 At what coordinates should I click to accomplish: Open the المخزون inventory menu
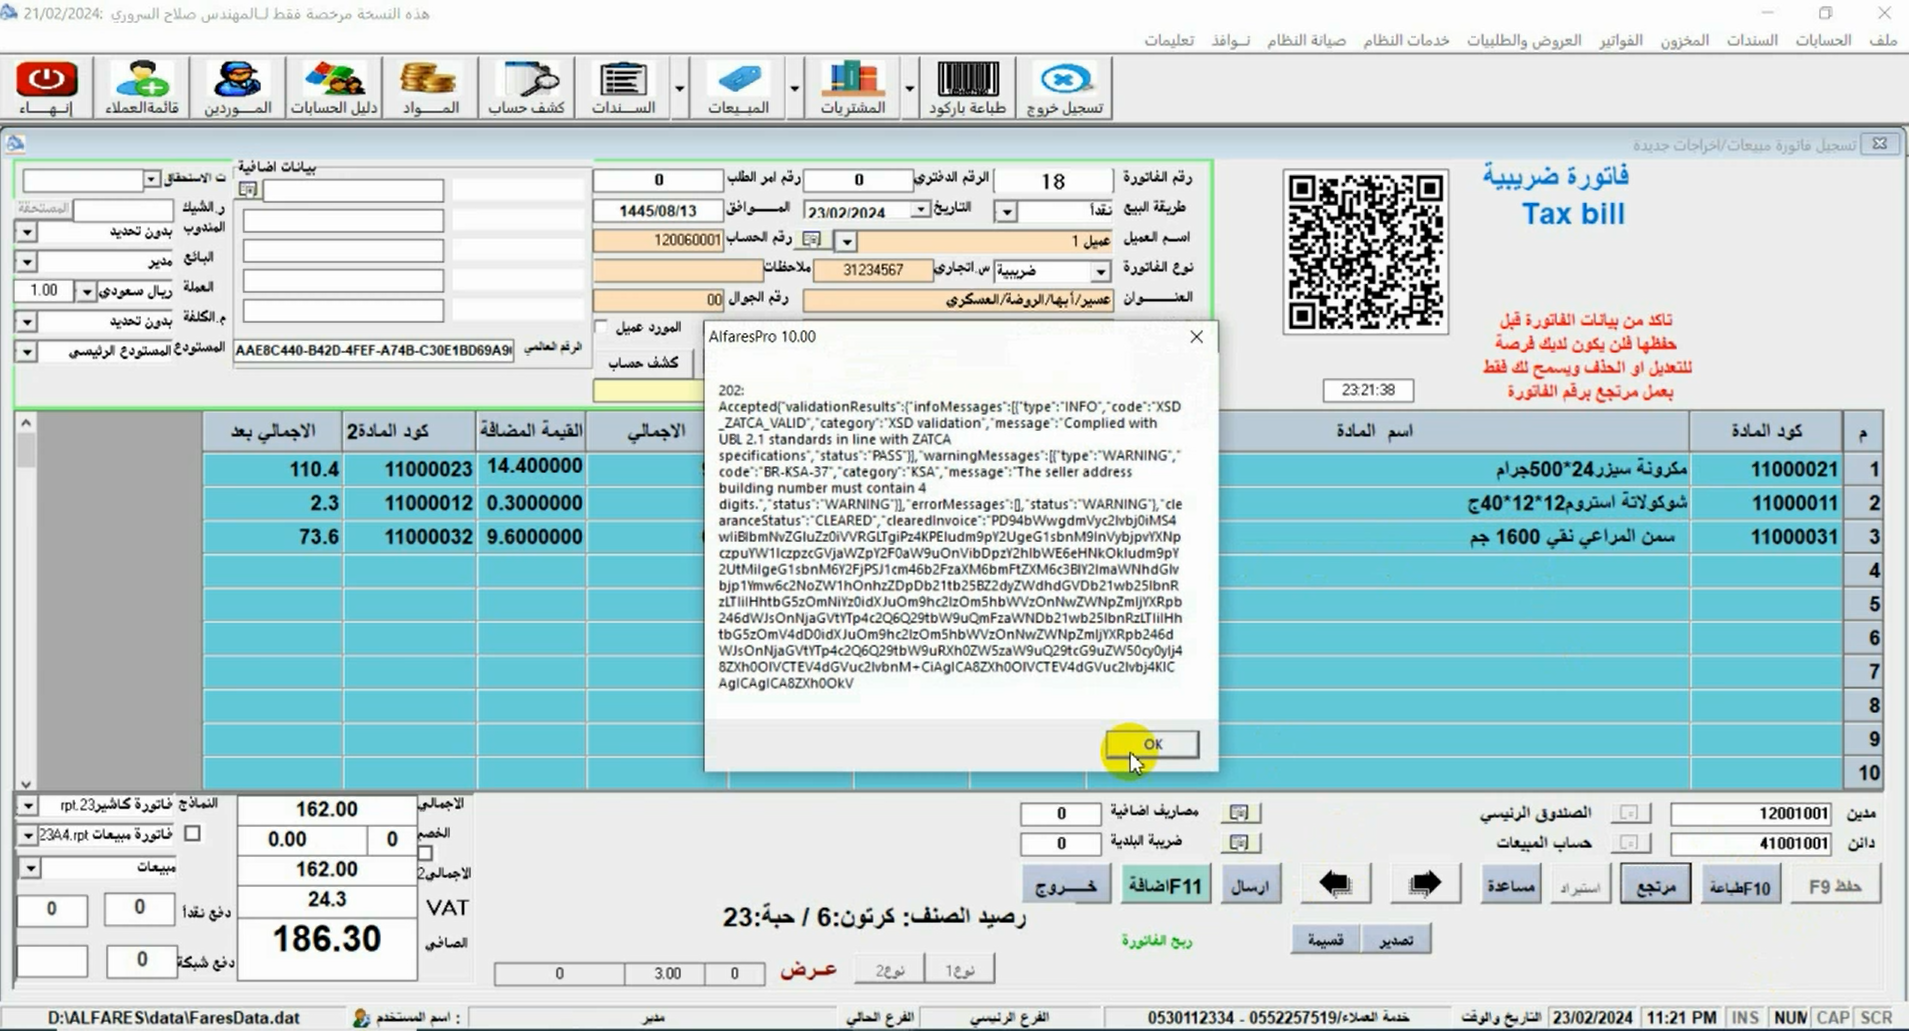(1684, 40)
